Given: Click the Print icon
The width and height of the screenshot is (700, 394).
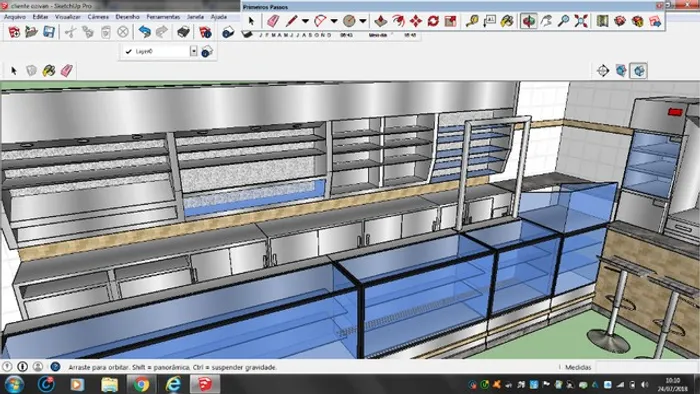Looking at the screenshot, I should pos(183,32).
